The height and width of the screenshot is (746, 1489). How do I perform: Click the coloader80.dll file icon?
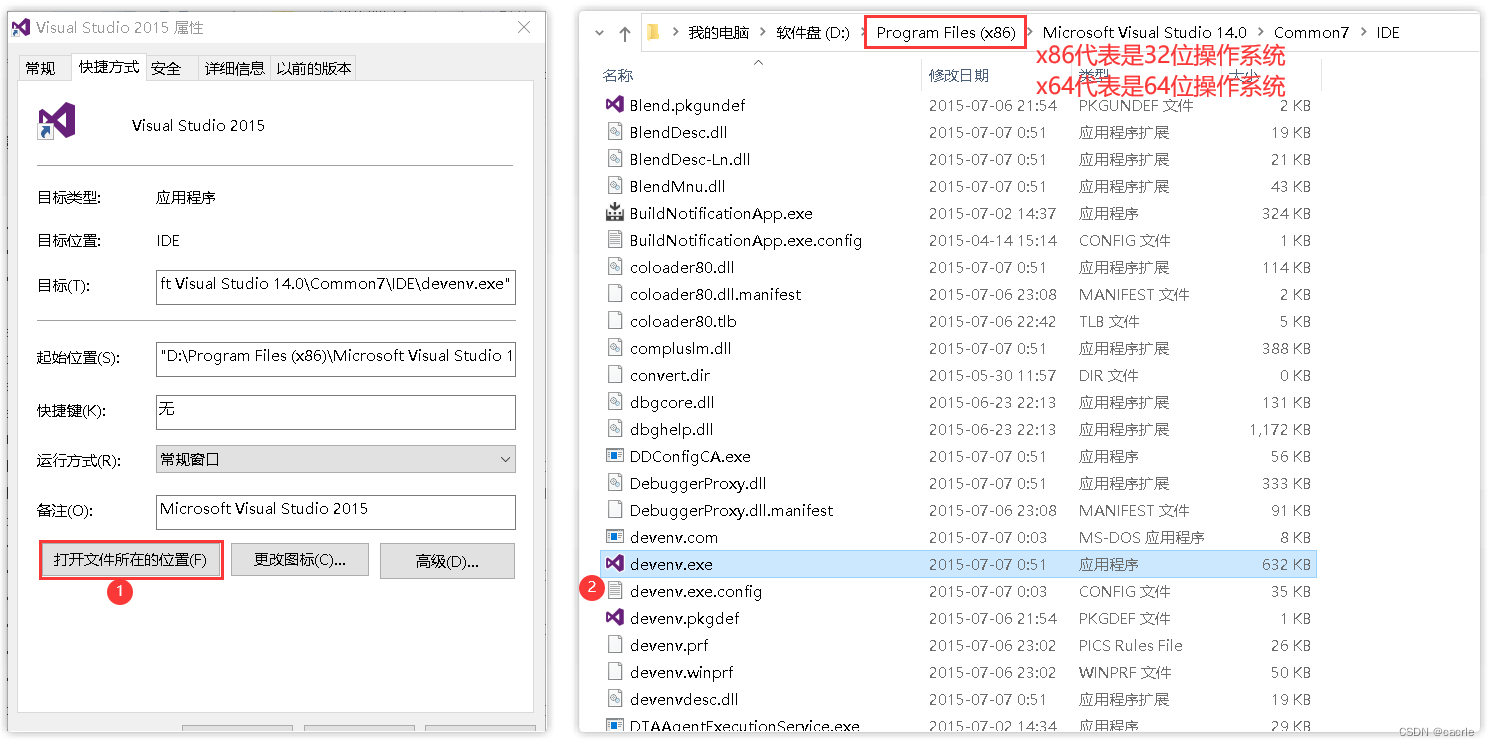click(x=614, y=267)
